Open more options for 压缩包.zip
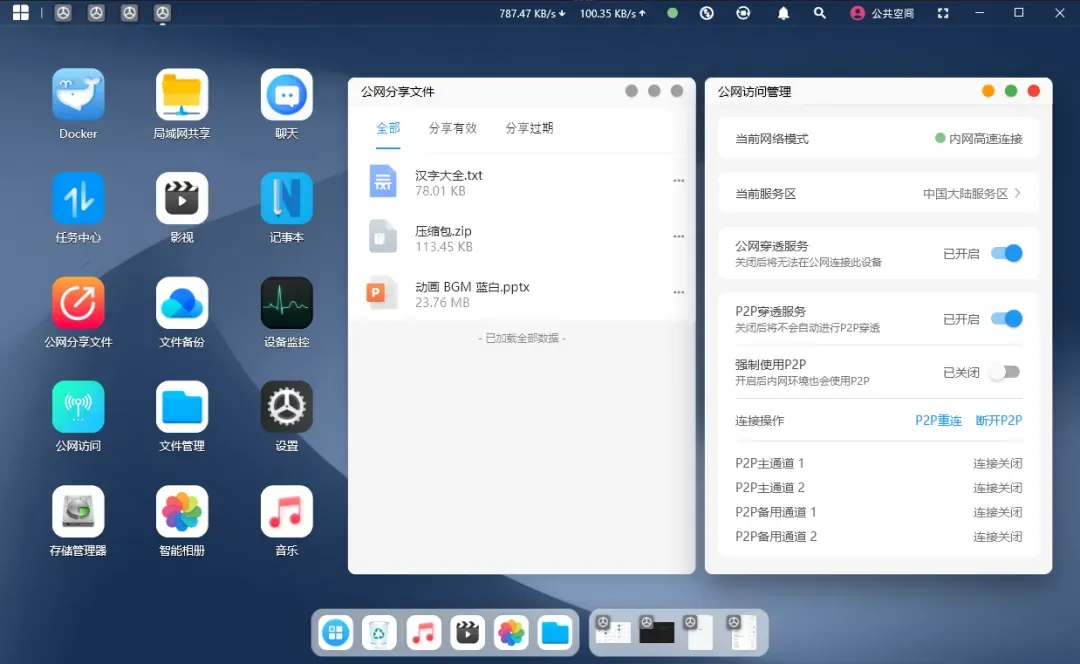1080x664 pixels. [678, 237]
